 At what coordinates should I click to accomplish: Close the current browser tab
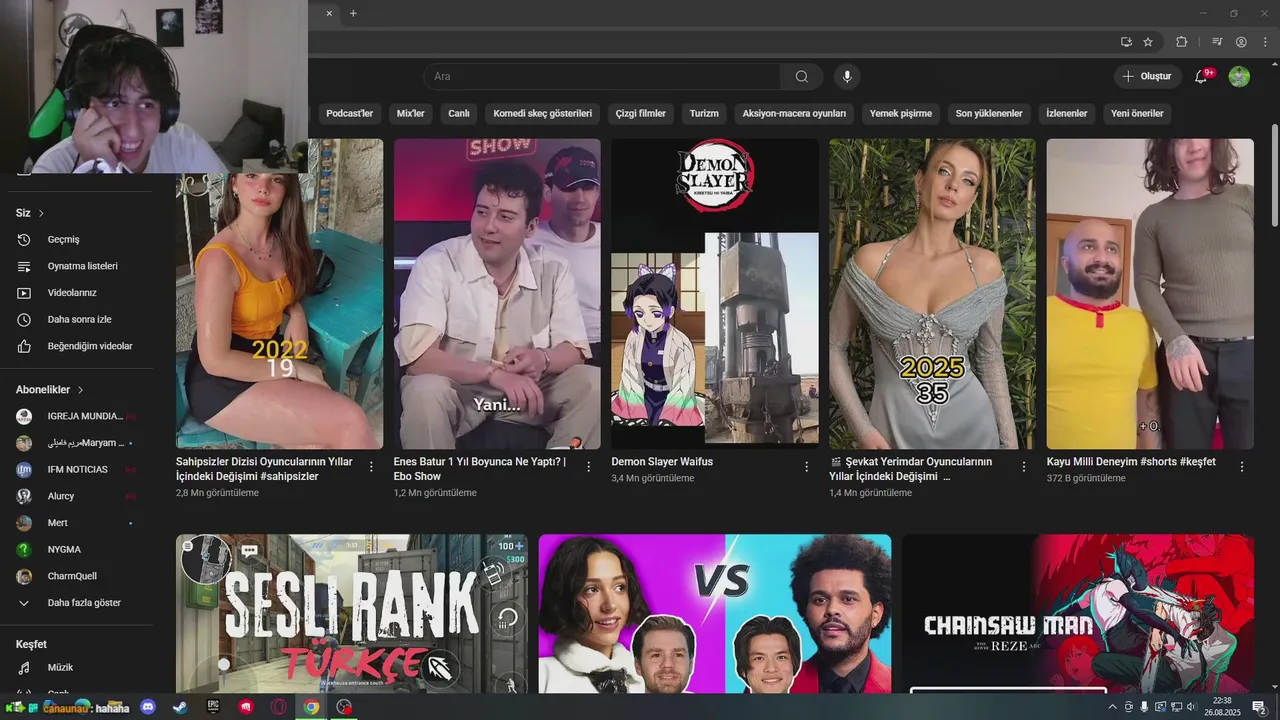point(329,13)
